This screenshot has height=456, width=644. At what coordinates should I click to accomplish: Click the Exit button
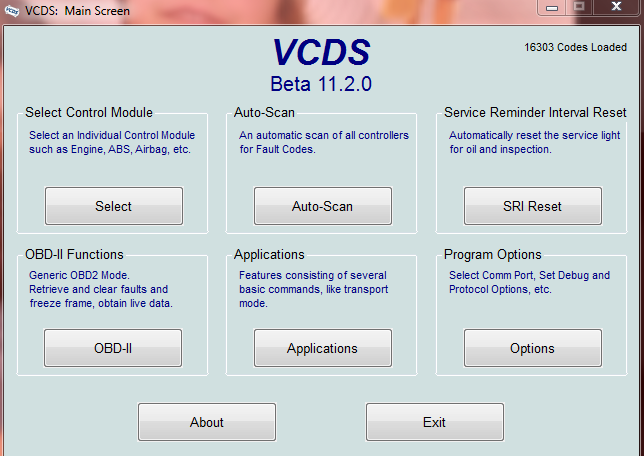(435, 422)
